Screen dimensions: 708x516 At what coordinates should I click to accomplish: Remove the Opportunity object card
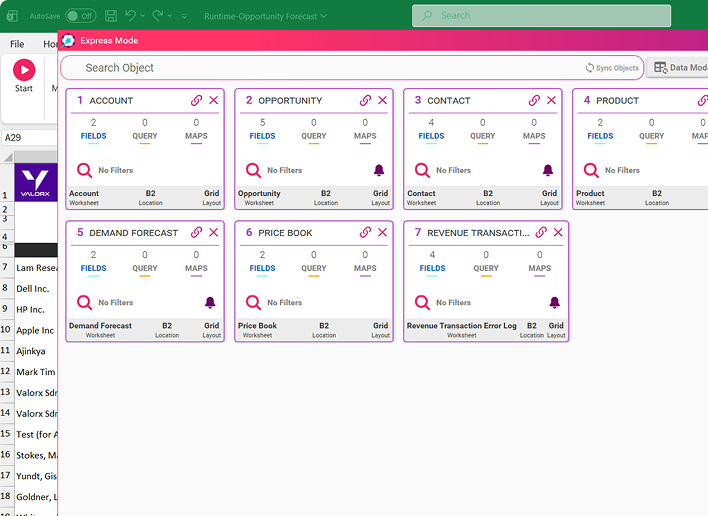coord(382,100)
